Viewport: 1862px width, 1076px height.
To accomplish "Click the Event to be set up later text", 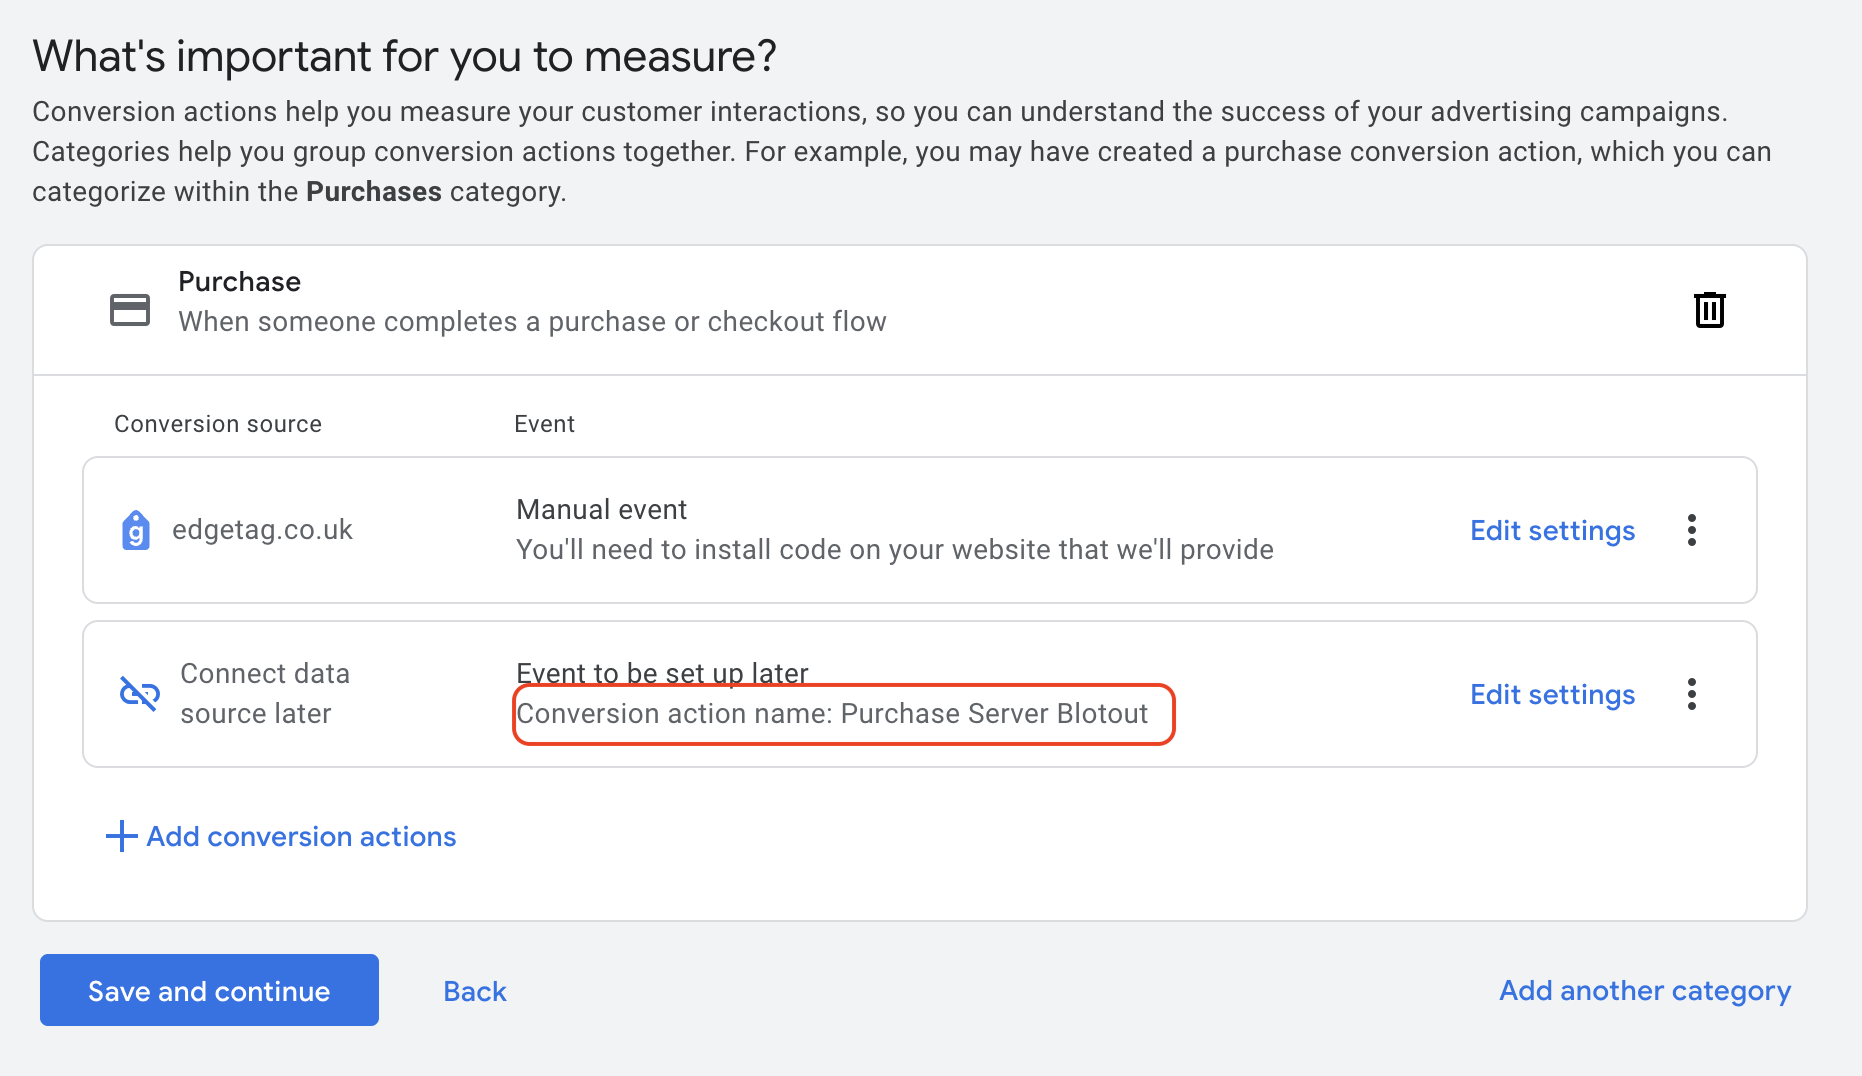I will tap(662, 673).
